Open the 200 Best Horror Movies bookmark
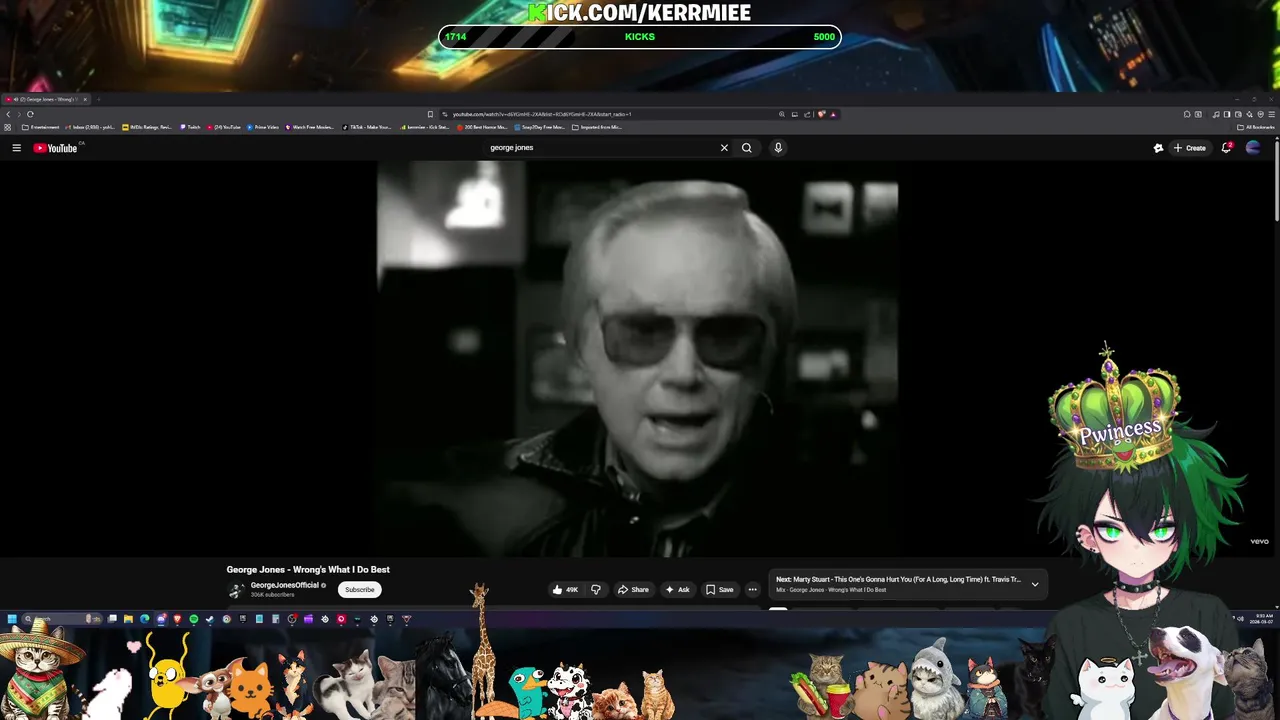 pyautogui.click(x=482, y=127)
